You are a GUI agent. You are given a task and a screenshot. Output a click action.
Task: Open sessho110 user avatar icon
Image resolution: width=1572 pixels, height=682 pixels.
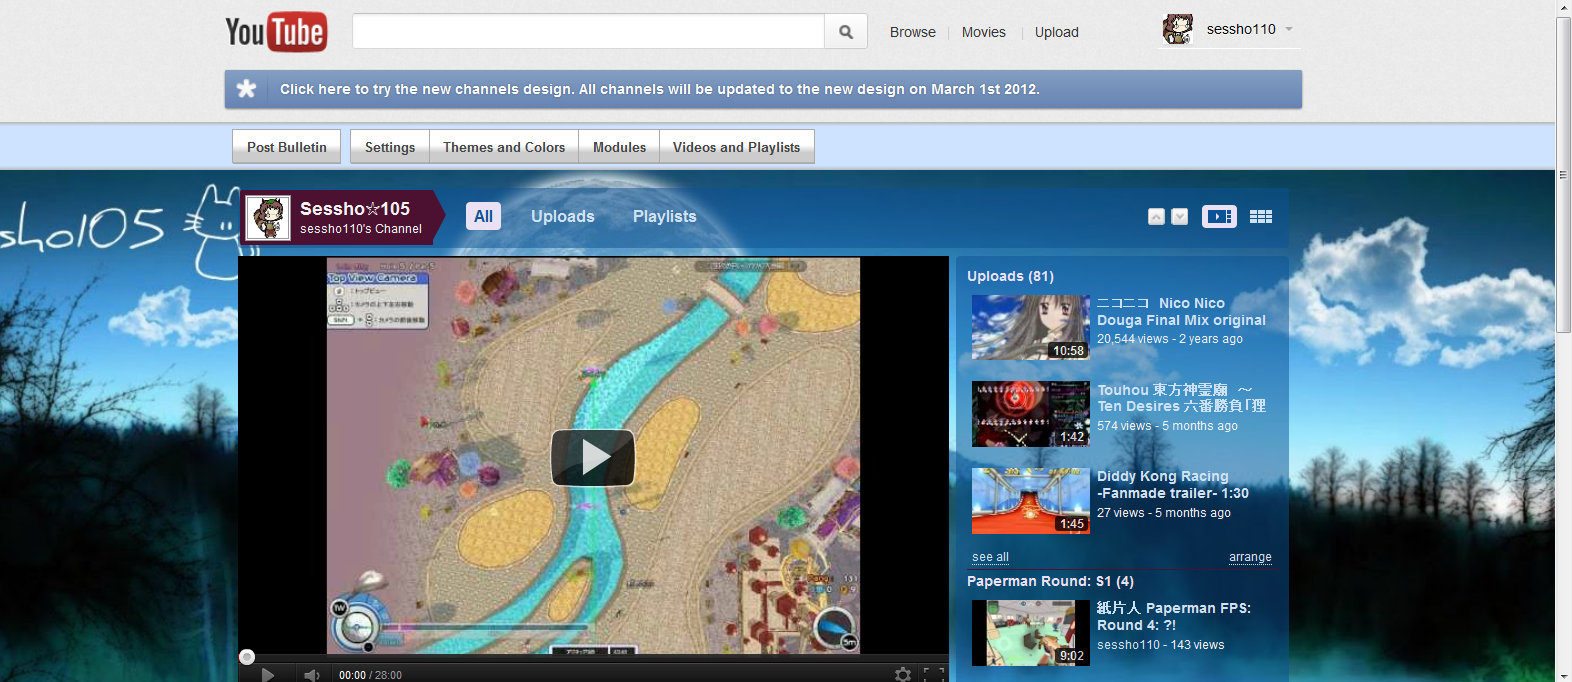1178,29
